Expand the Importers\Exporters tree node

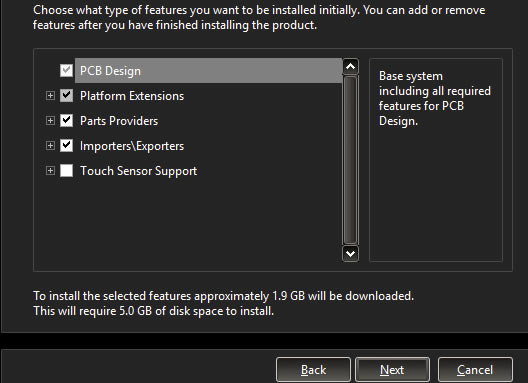pyautogui.click(x=50, y=146)
